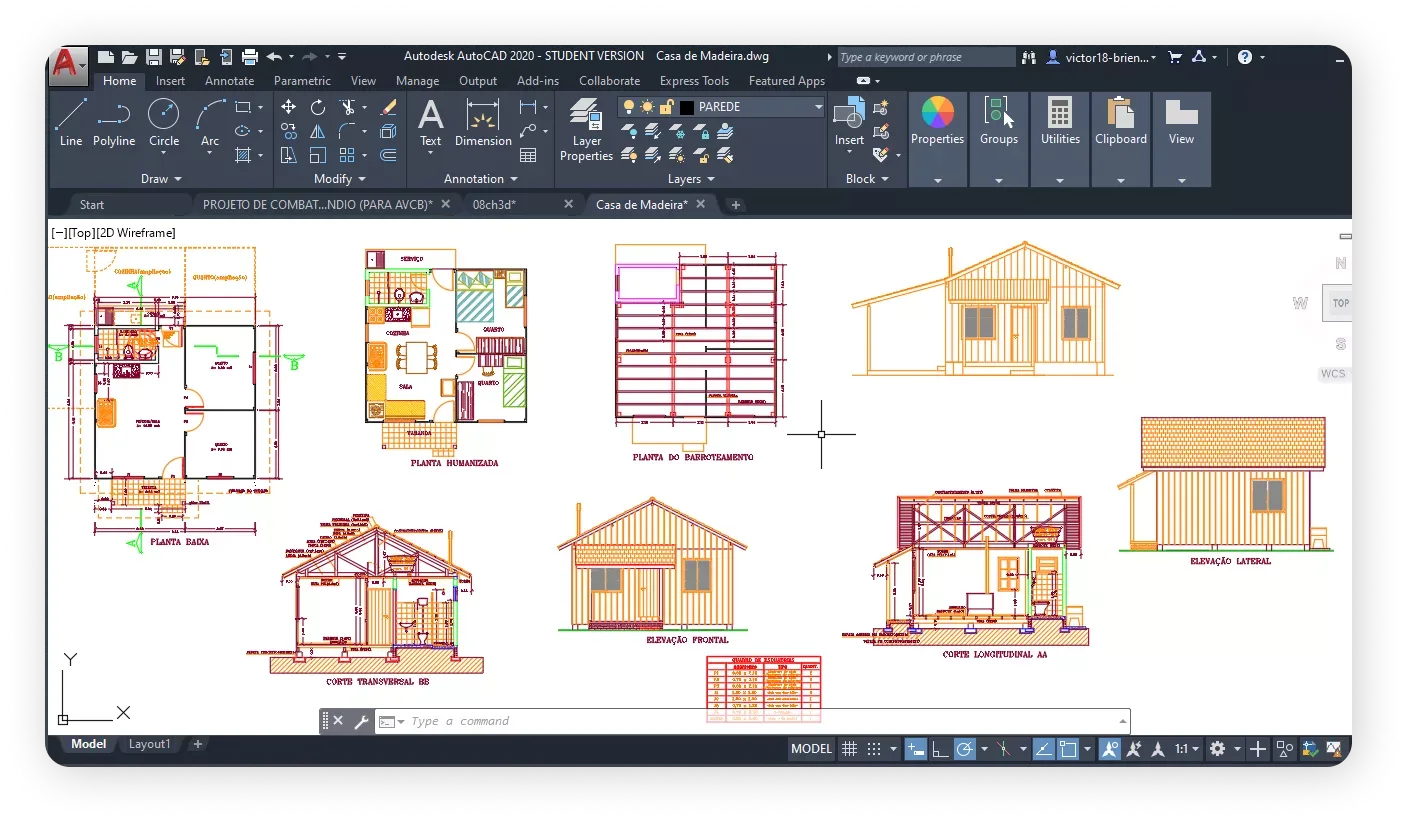
Task: Select the Erase tool
Action: point(389,107)
